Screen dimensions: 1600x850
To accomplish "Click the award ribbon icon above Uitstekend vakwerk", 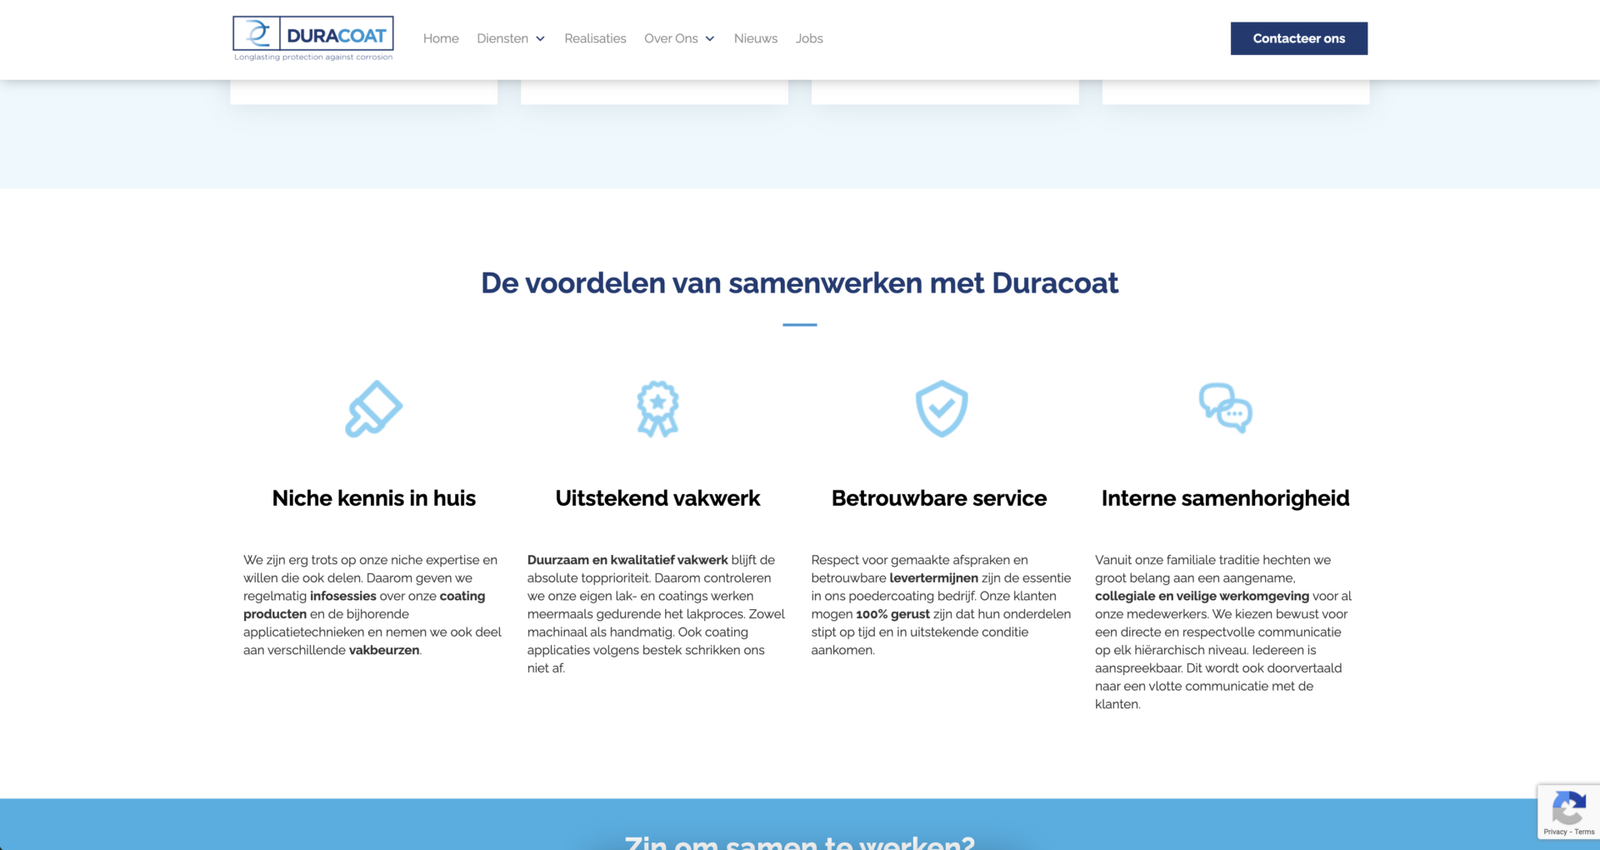I will click(658, 408).
